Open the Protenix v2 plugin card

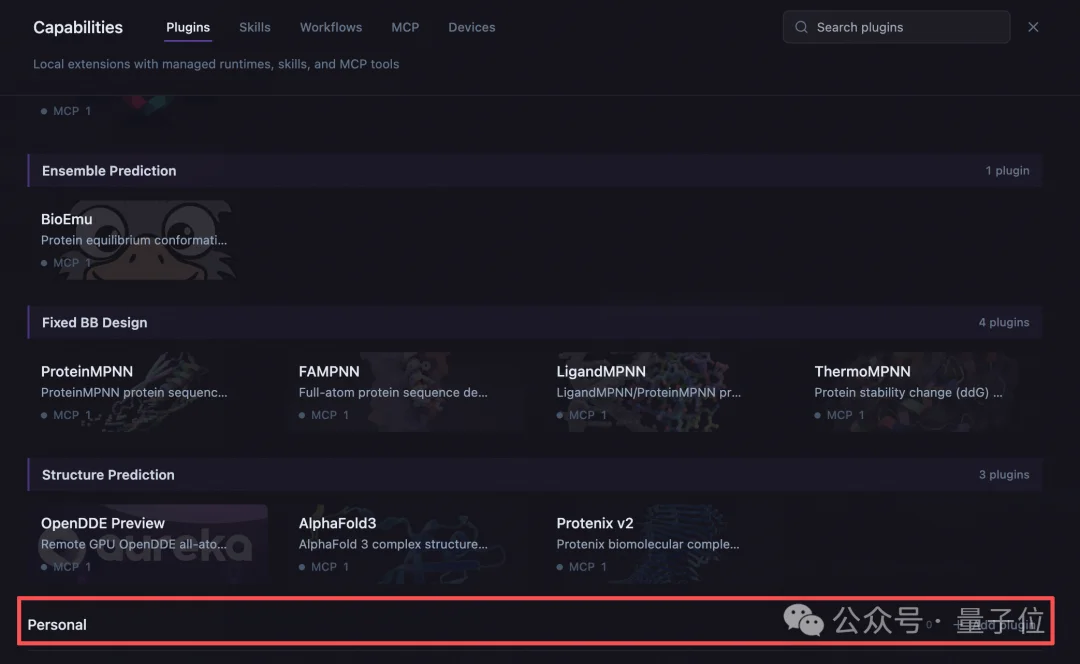pos(665,543)
